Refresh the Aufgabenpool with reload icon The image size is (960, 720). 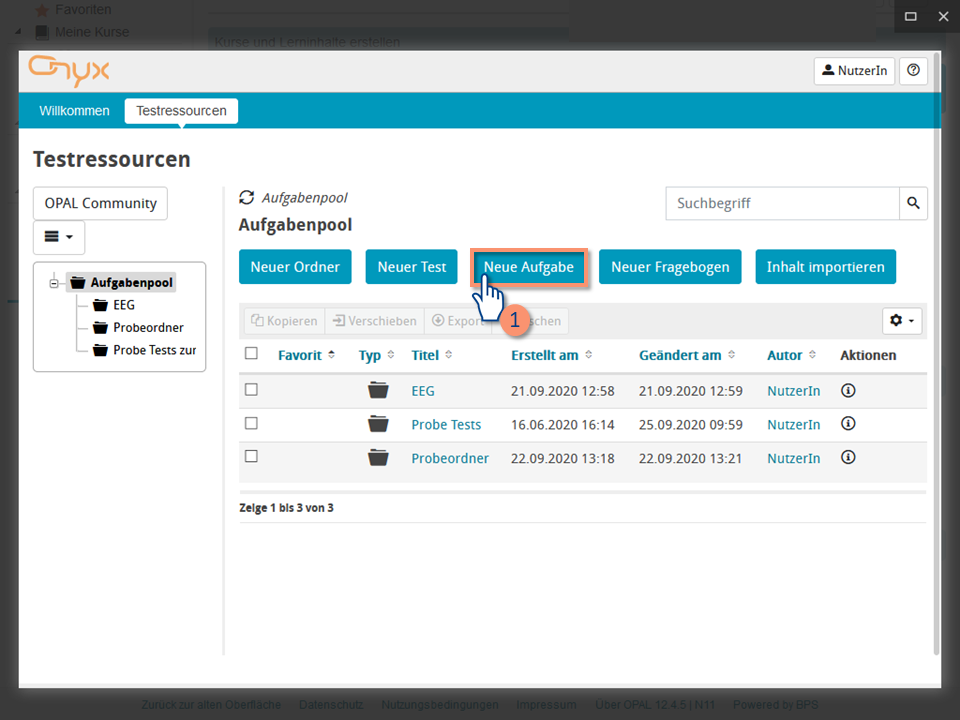(x=246, y=198)
